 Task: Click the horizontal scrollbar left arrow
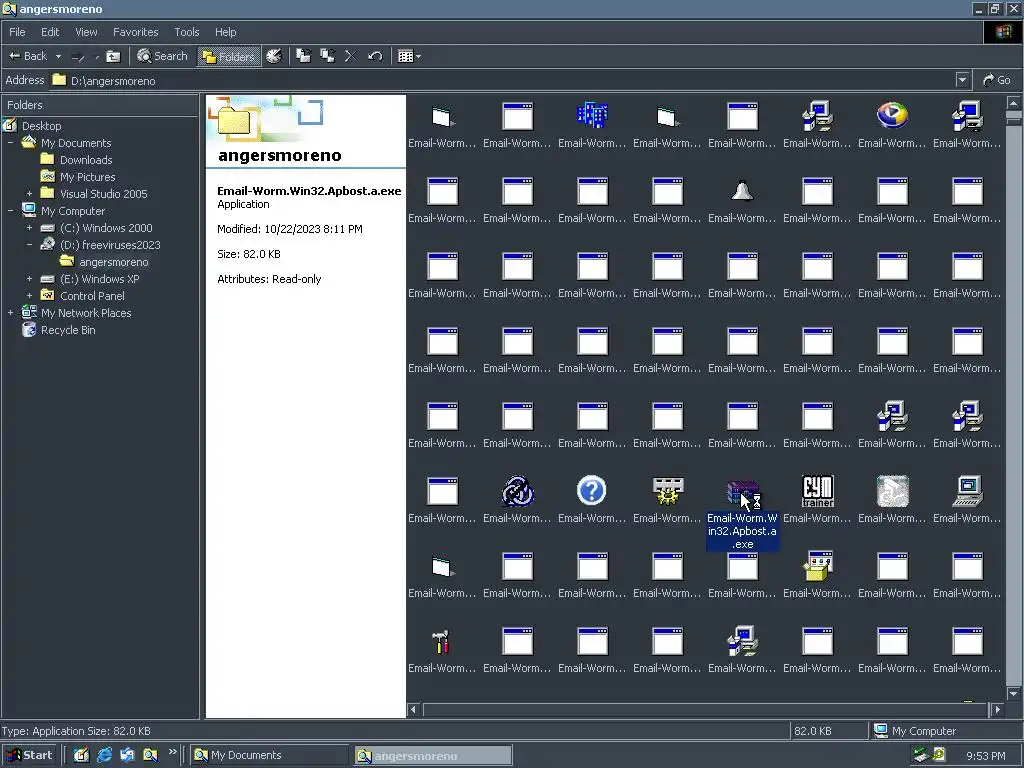tap(413, 709)
